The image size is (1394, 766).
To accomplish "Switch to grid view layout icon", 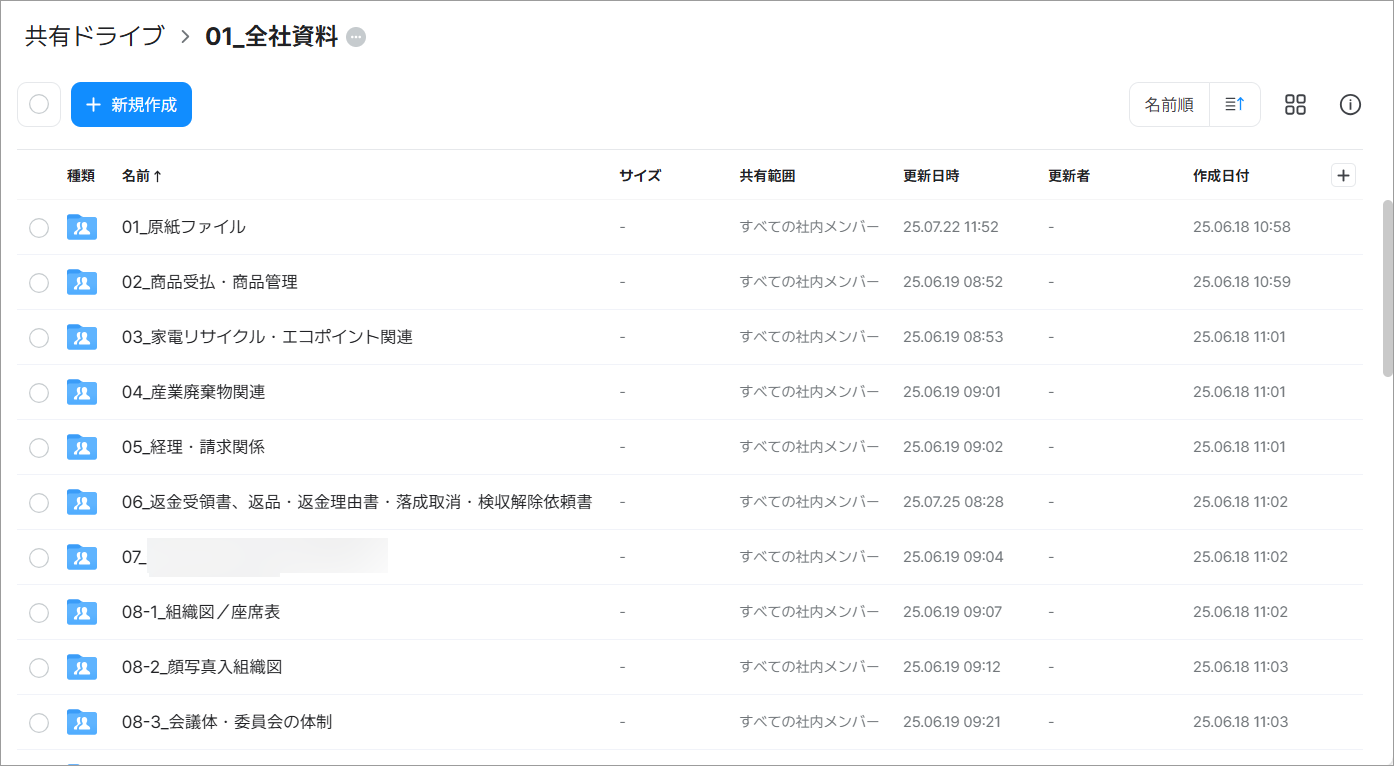I will (1295, 105).
